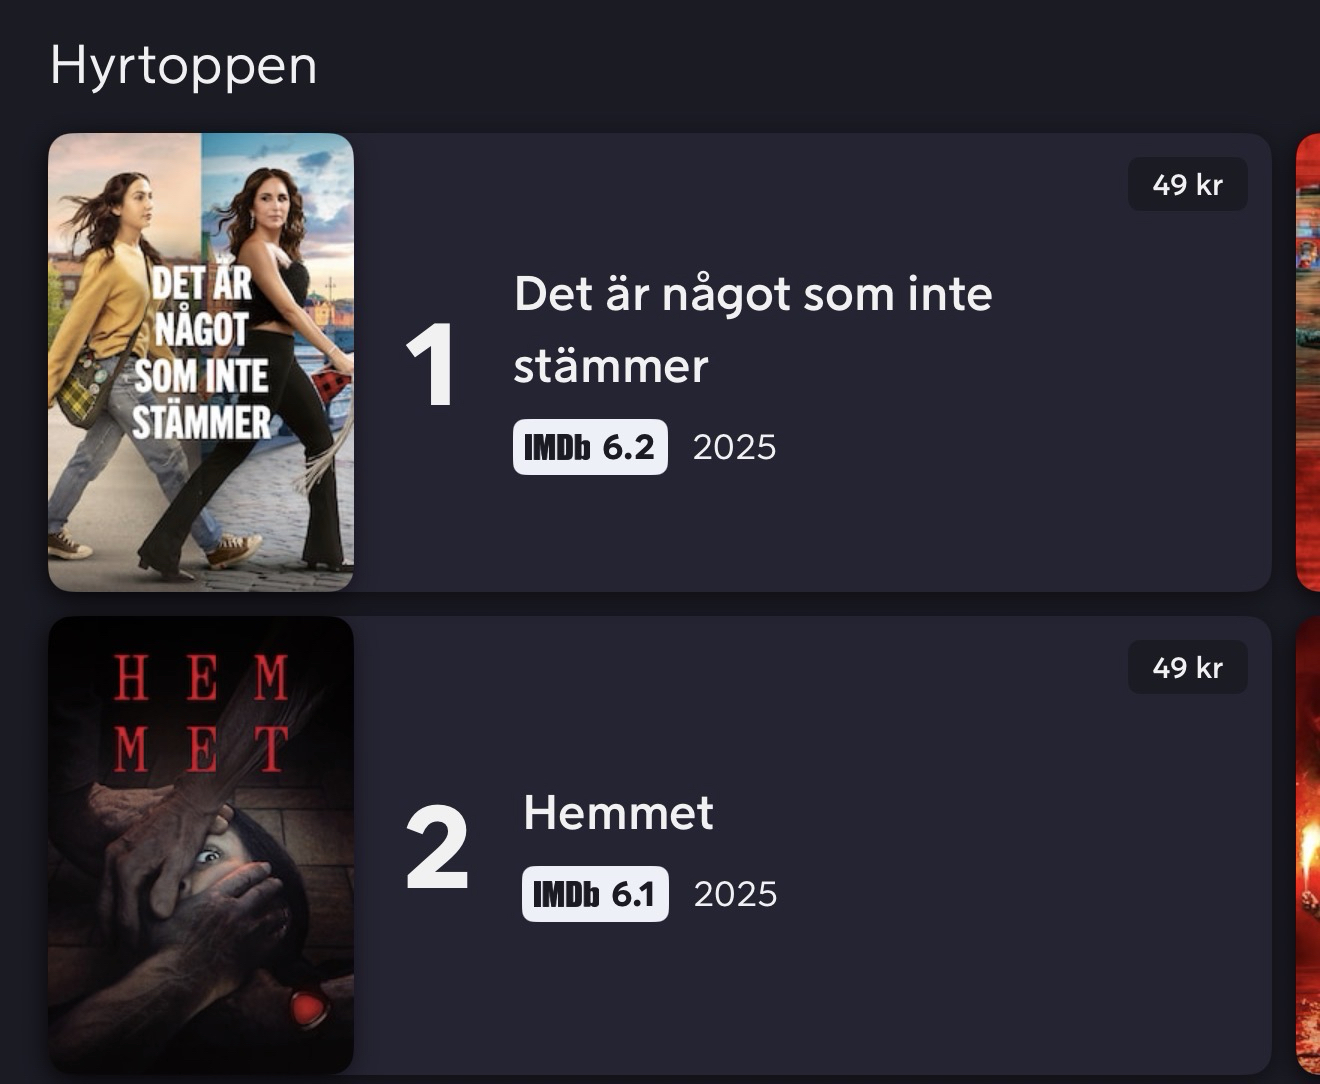The width and height of the screenshot is (1320, 1084).
Task: Click the rank number 1
Action: [x=430, y=366]
